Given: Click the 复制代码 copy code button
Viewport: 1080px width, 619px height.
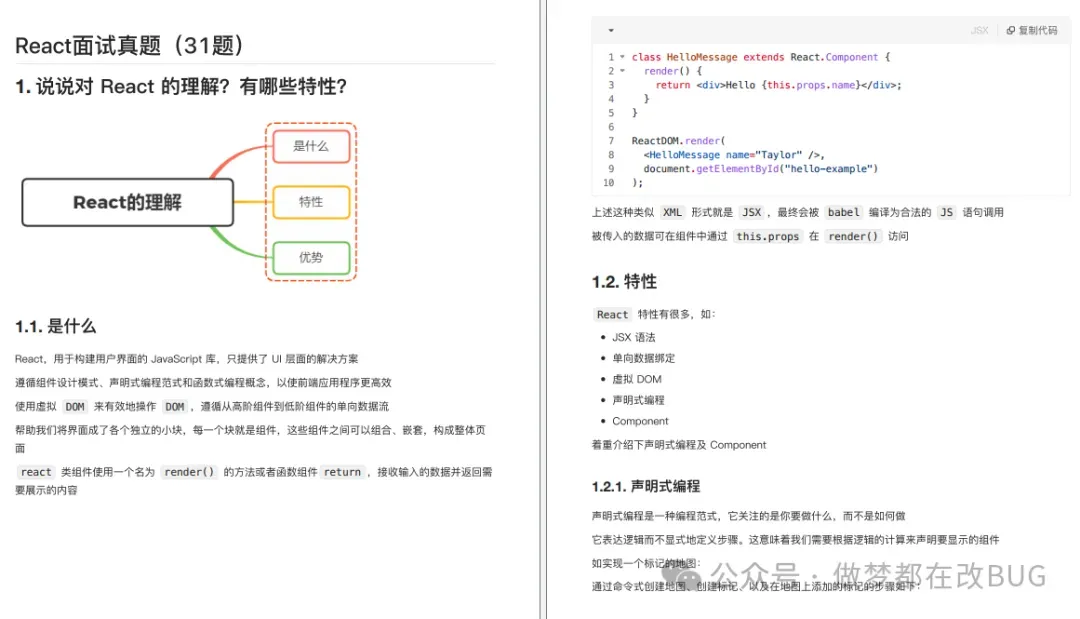Looking at the screenshot, I should pos(1031,30).
